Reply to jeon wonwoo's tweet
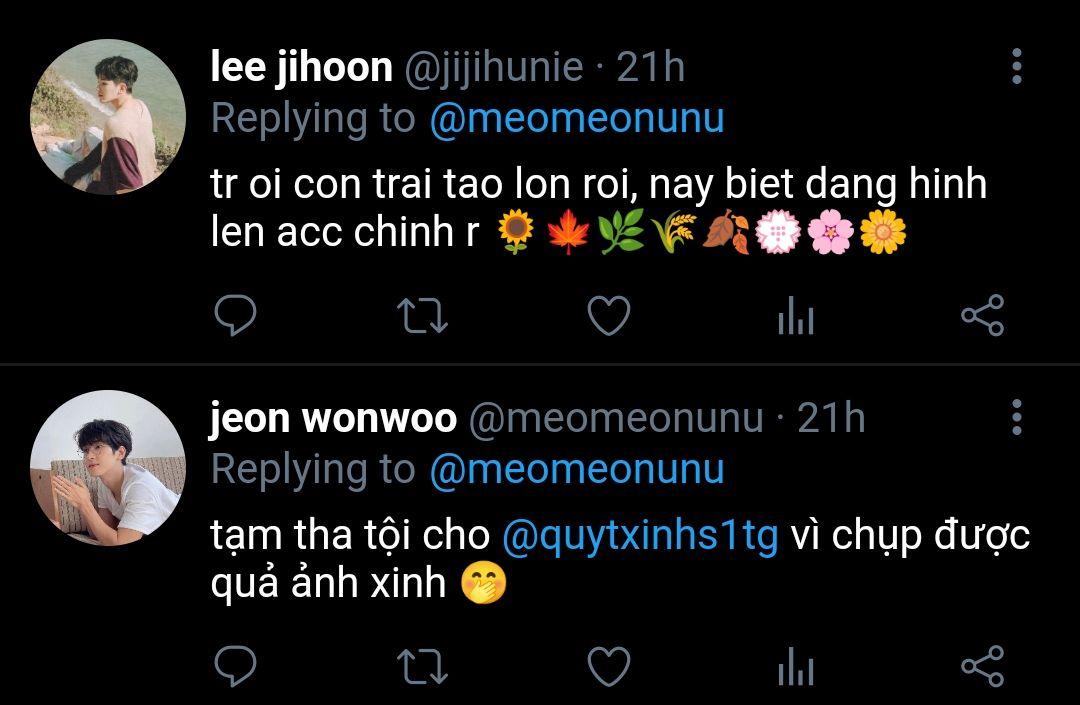 [x=235, y=666]
